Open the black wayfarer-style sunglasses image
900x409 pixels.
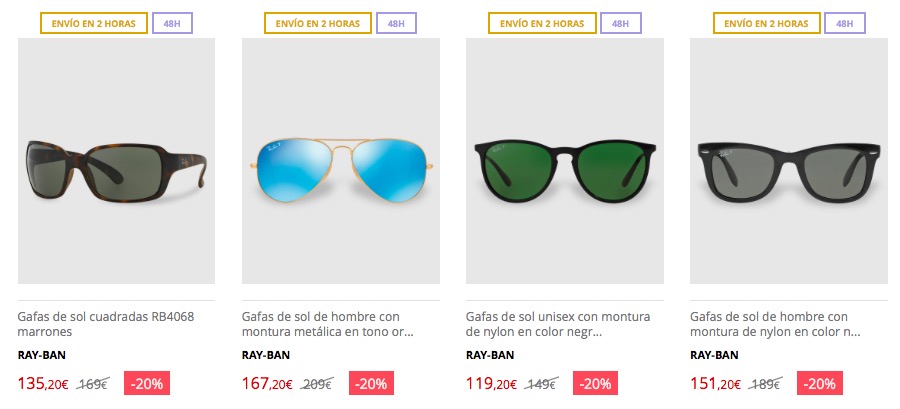[x=789, y=161]
